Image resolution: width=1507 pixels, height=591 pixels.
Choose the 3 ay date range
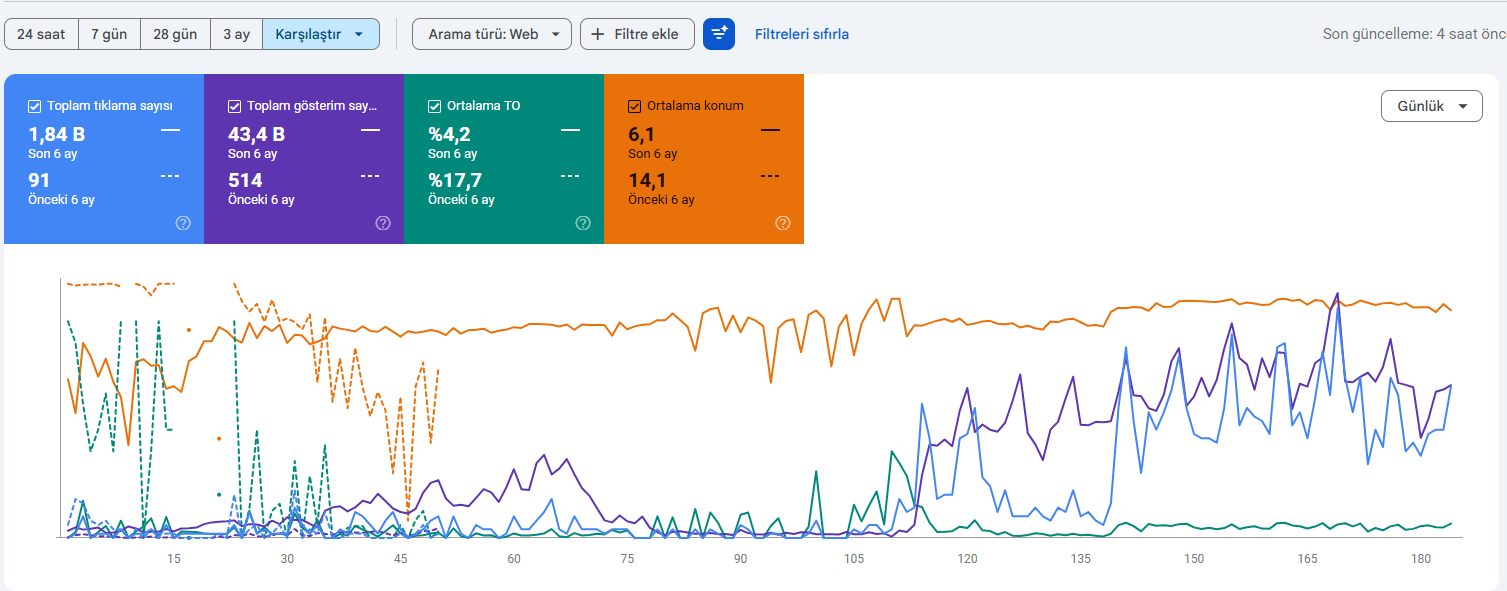(x=236, y=34)
